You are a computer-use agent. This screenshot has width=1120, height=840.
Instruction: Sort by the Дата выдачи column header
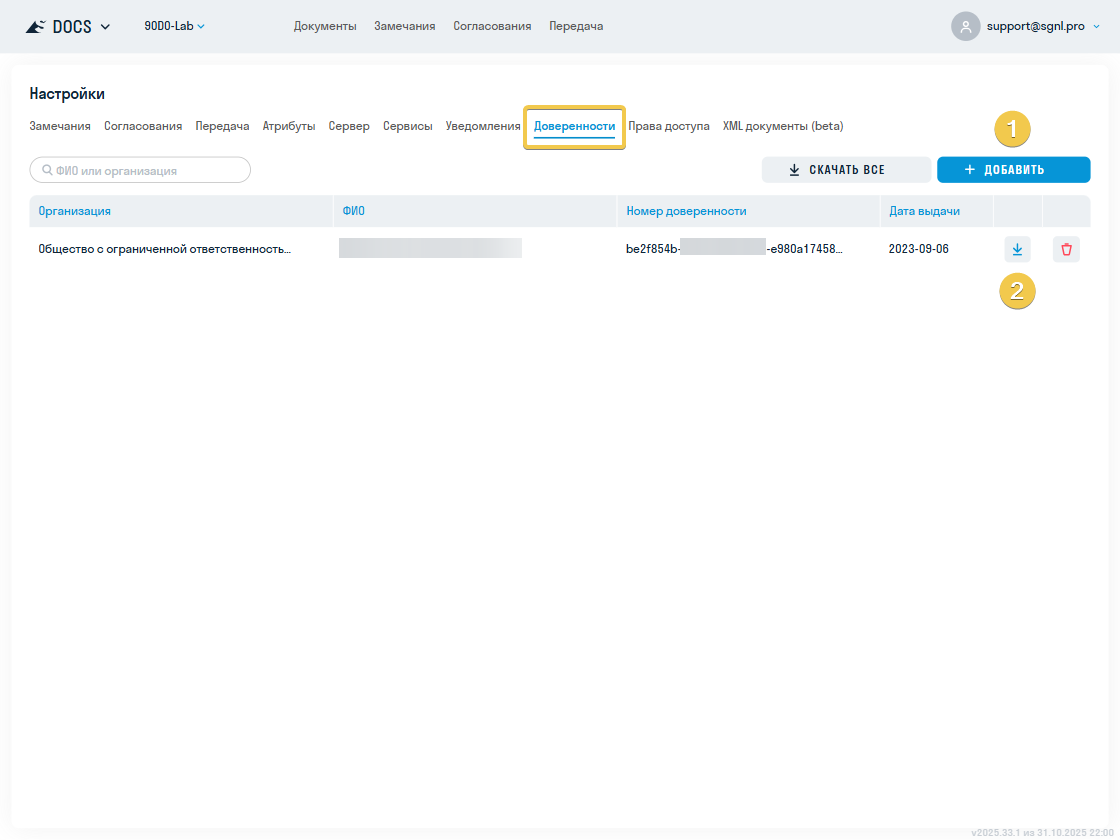(924, 211)
